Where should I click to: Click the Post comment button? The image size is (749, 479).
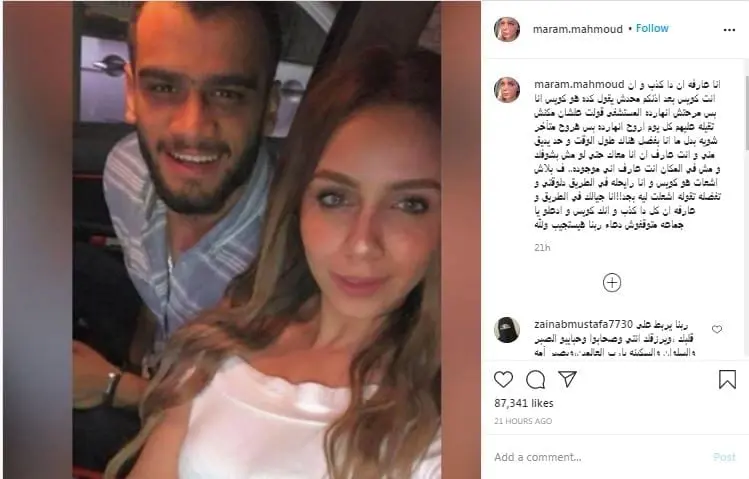[724, 457]
